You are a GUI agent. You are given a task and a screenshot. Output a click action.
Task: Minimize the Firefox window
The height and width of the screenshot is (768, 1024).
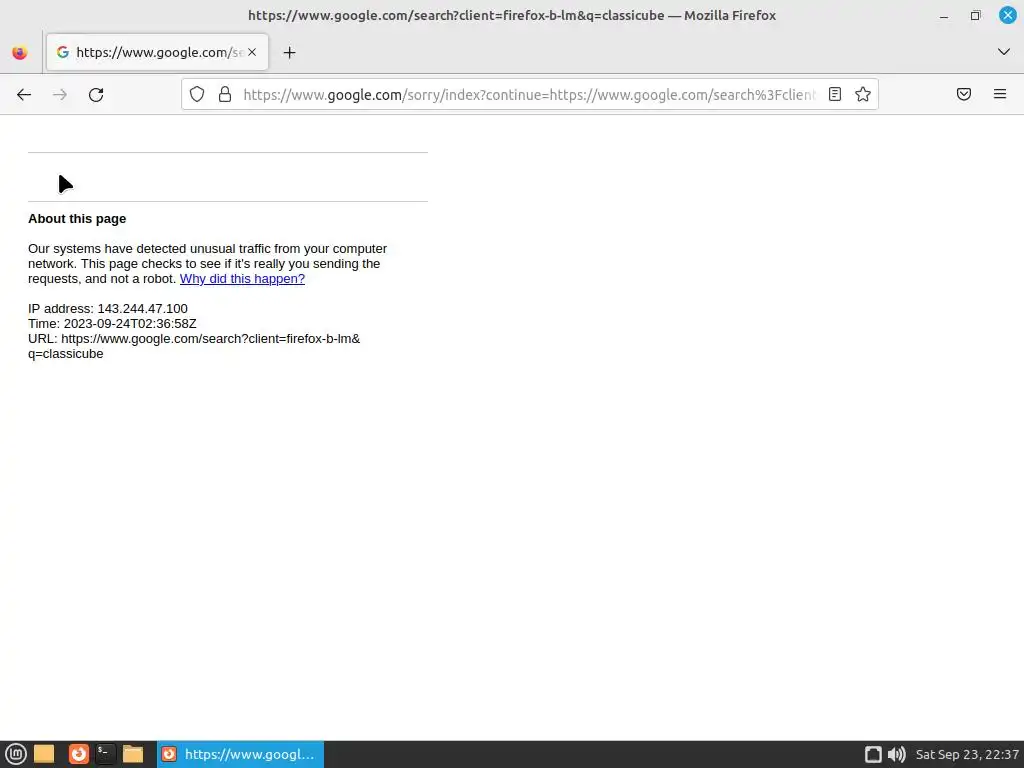coord(944,16)
